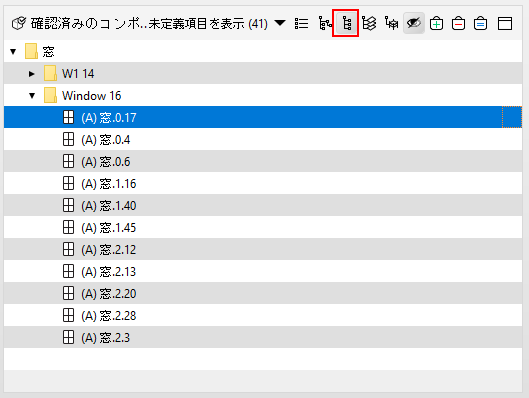
Task: Select item (A) 窓.2.12
Action: [263, 249]
